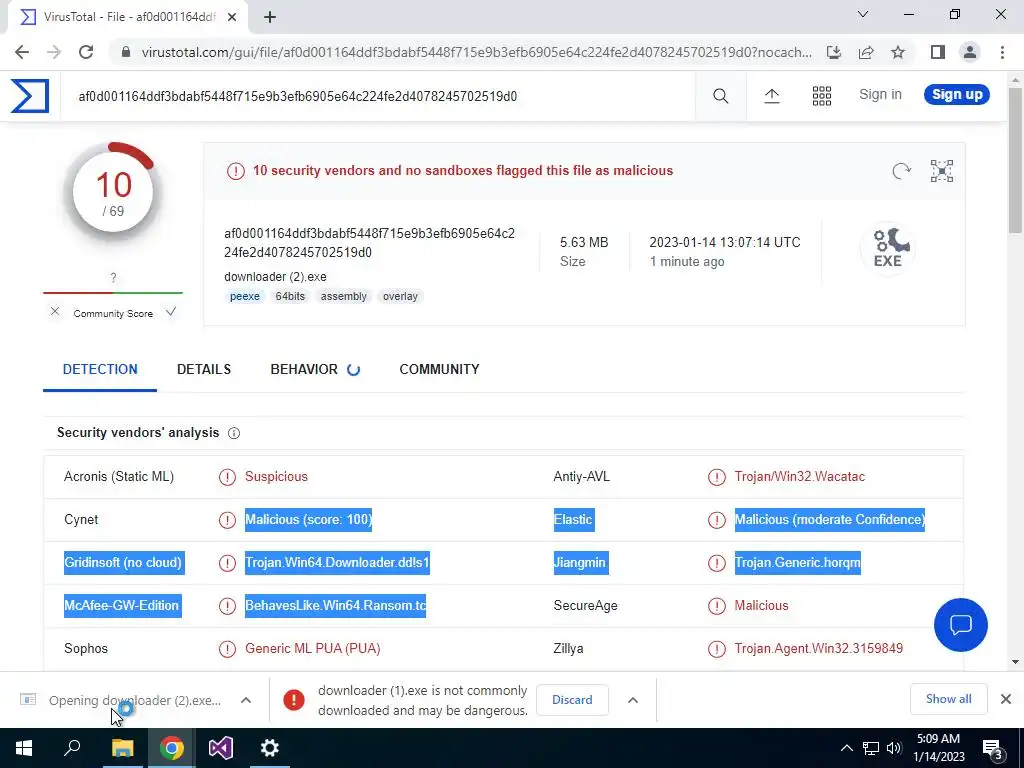
Task: Click the 5.63 MB size value
Action: (x=584, y=242)
